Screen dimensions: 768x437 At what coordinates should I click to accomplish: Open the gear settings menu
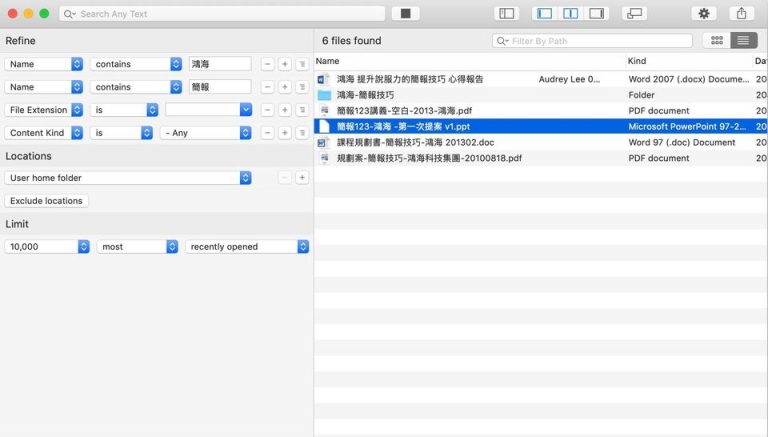704,14
